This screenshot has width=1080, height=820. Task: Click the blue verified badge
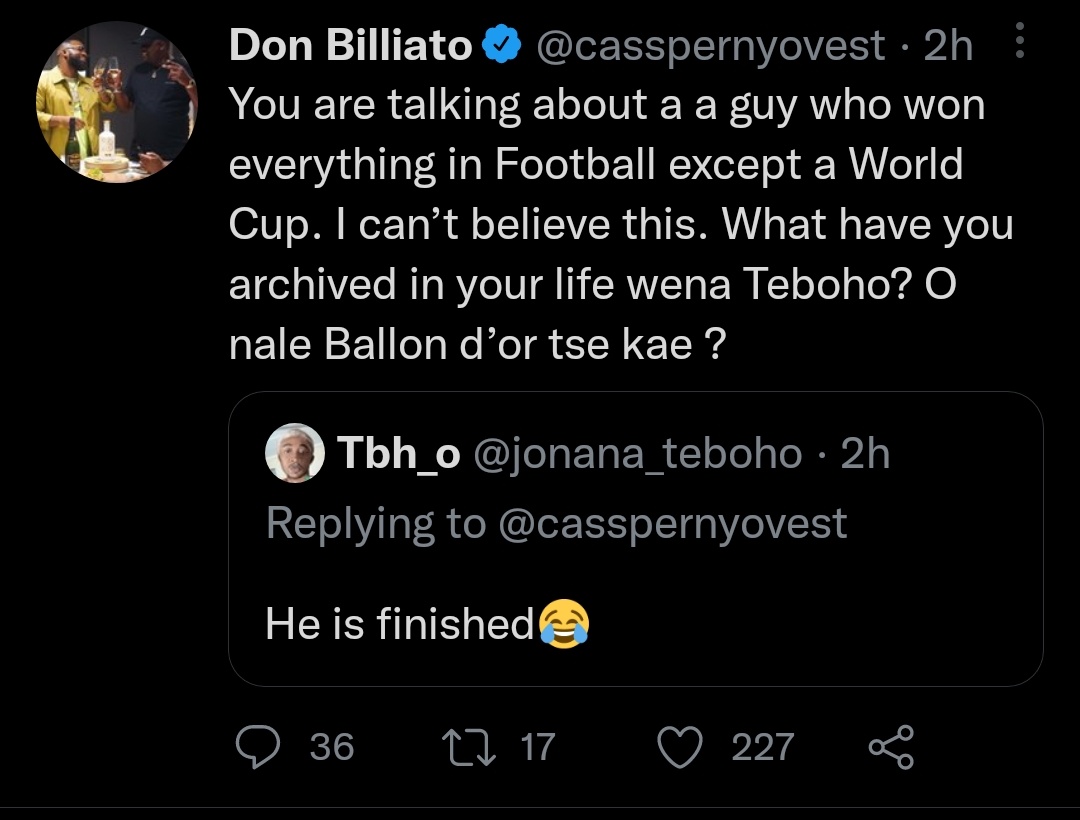point(501,44)
